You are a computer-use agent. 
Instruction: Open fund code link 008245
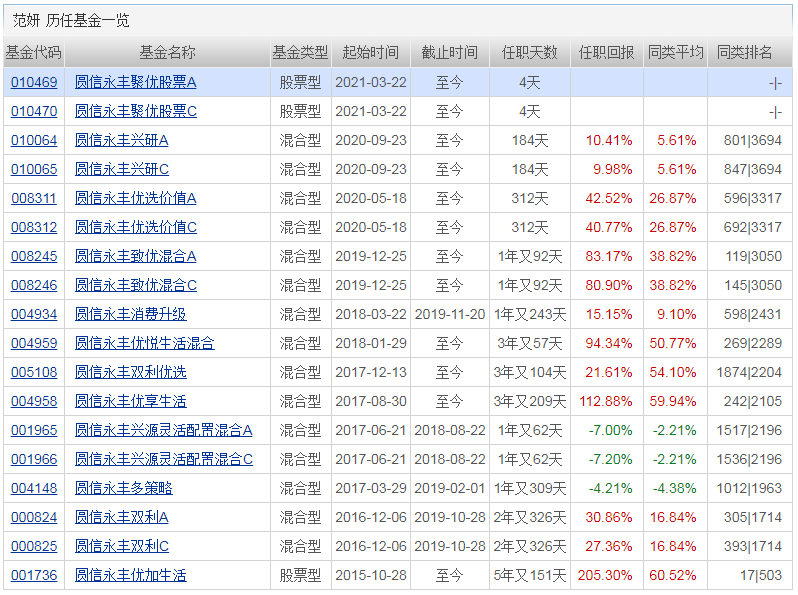click(34, 257)
